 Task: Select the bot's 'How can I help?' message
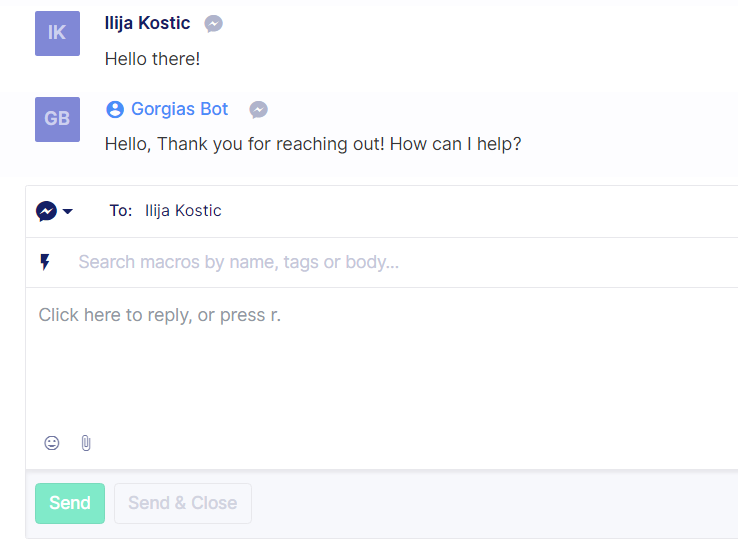pyautogui.click(x=313, y=144)
